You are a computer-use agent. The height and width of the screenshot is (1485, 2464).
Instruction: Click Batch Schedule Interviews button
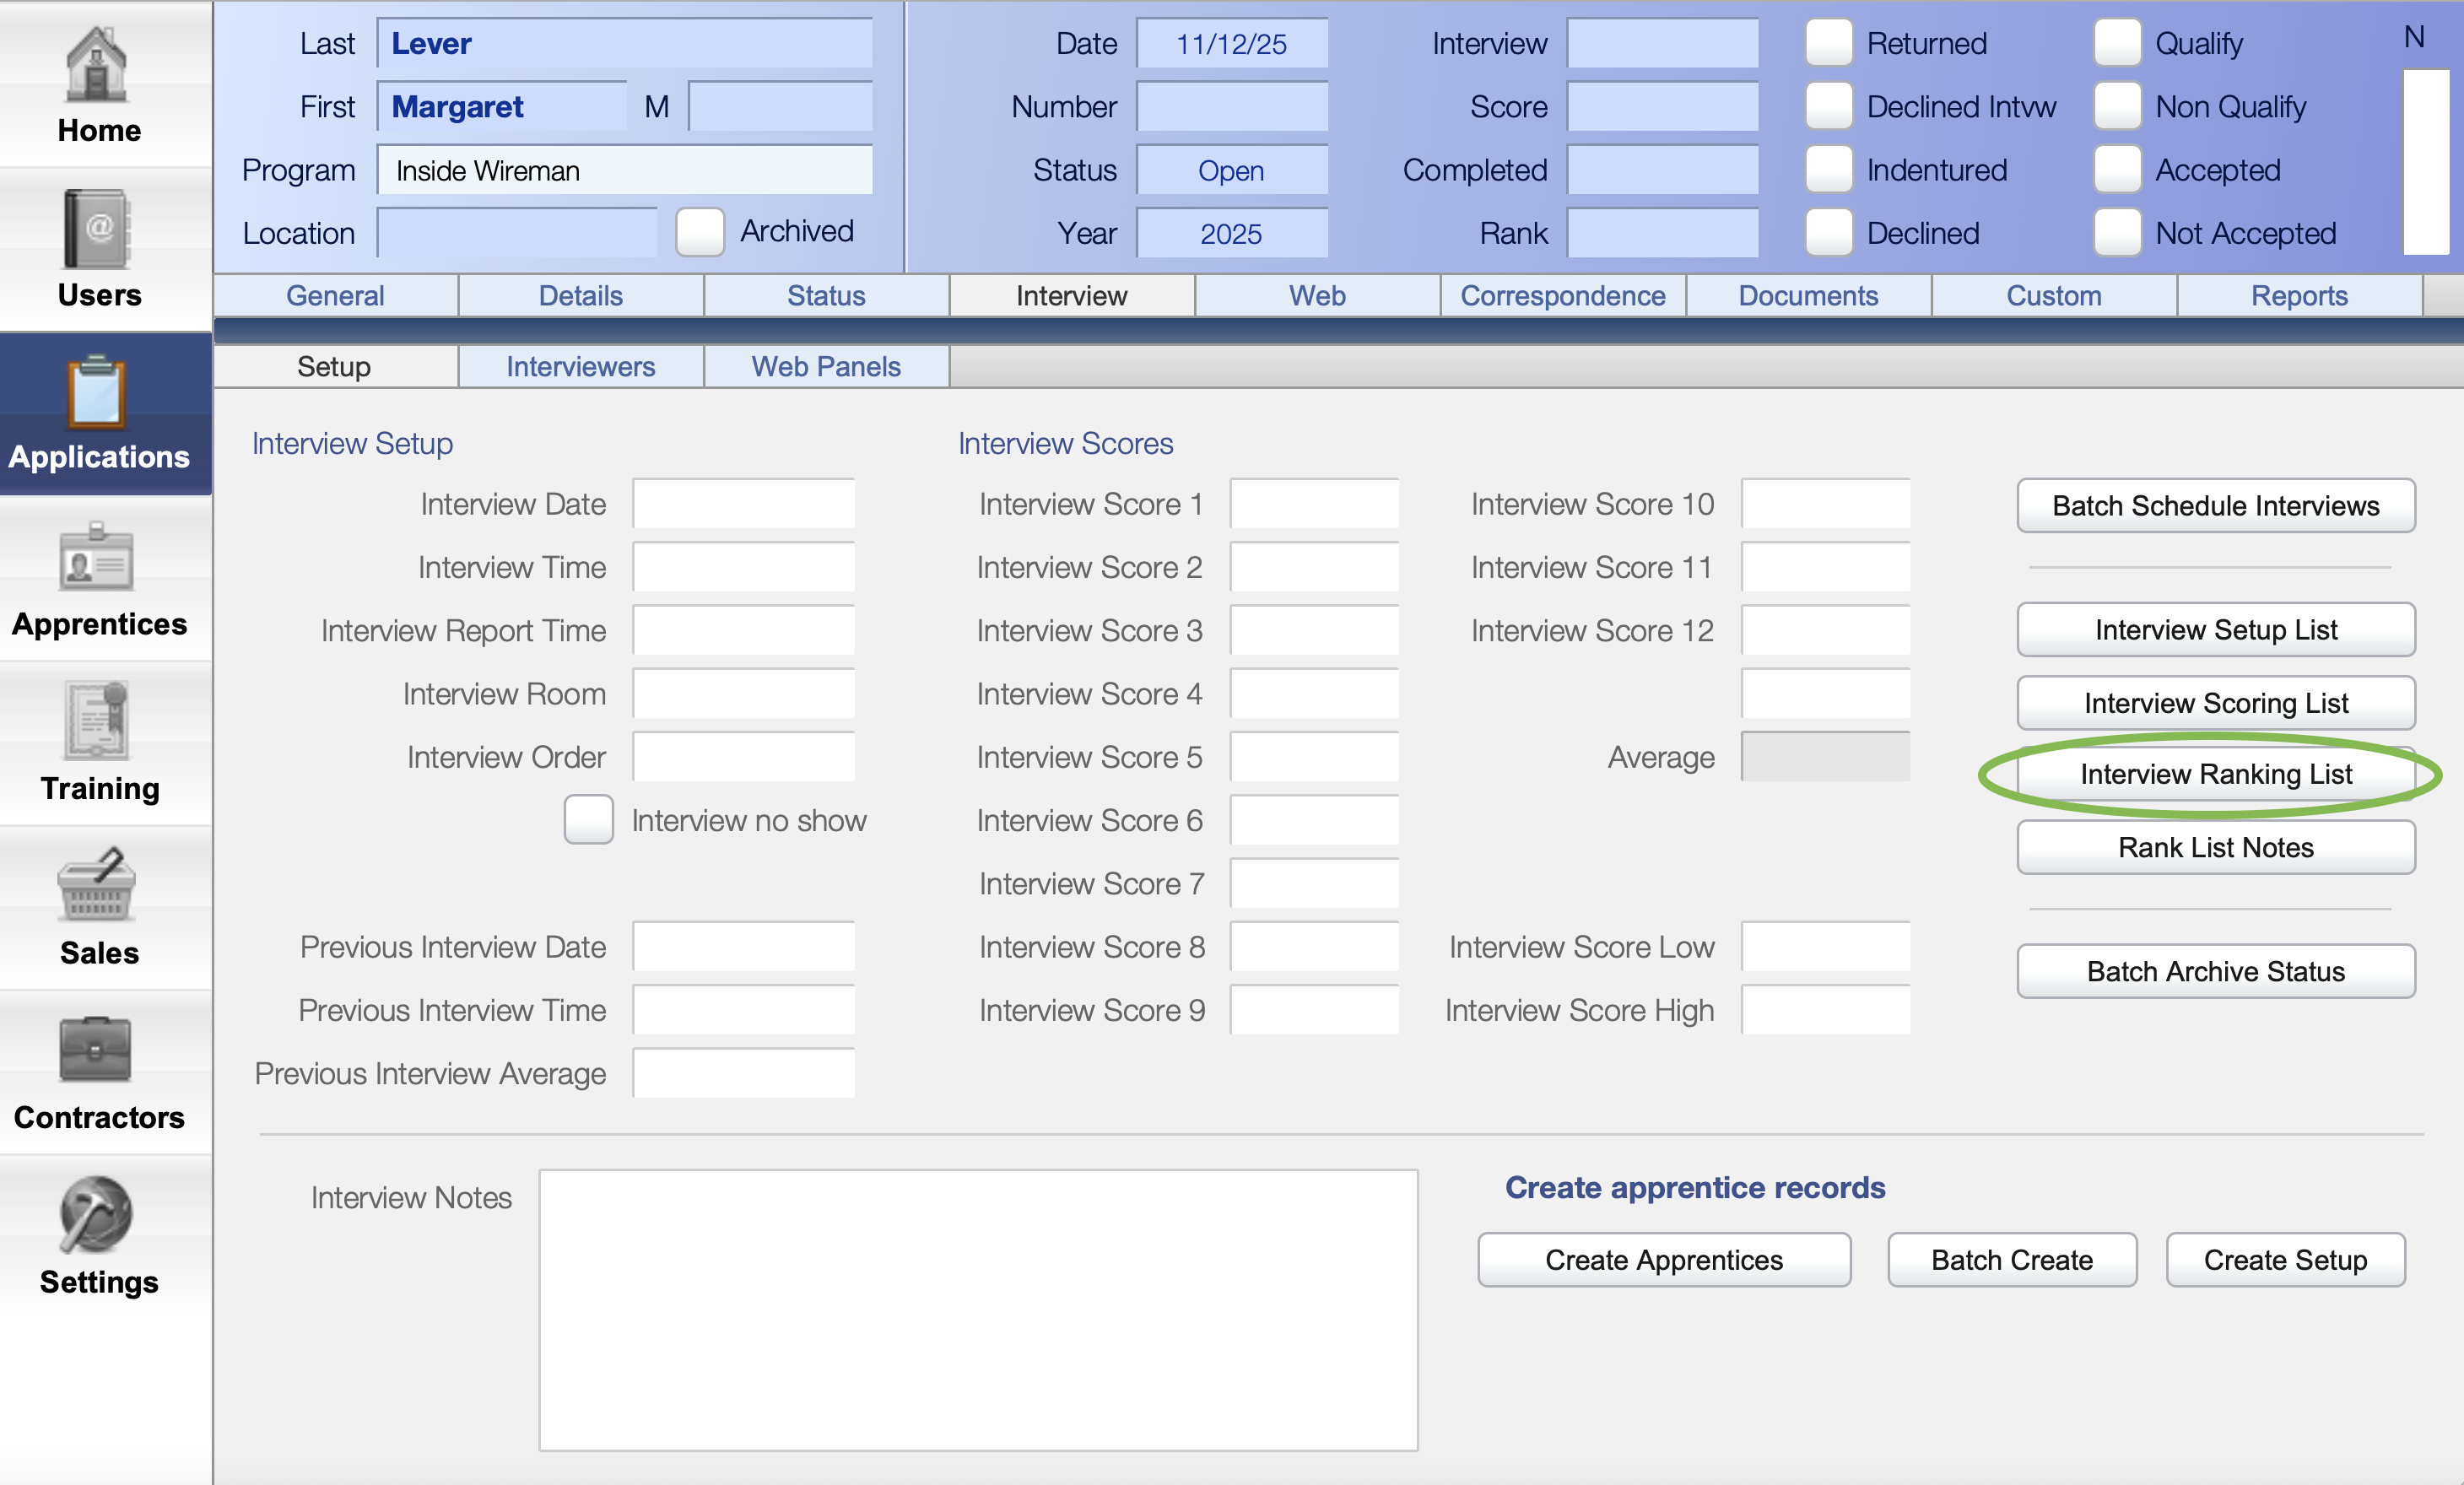click(2215, 506)
